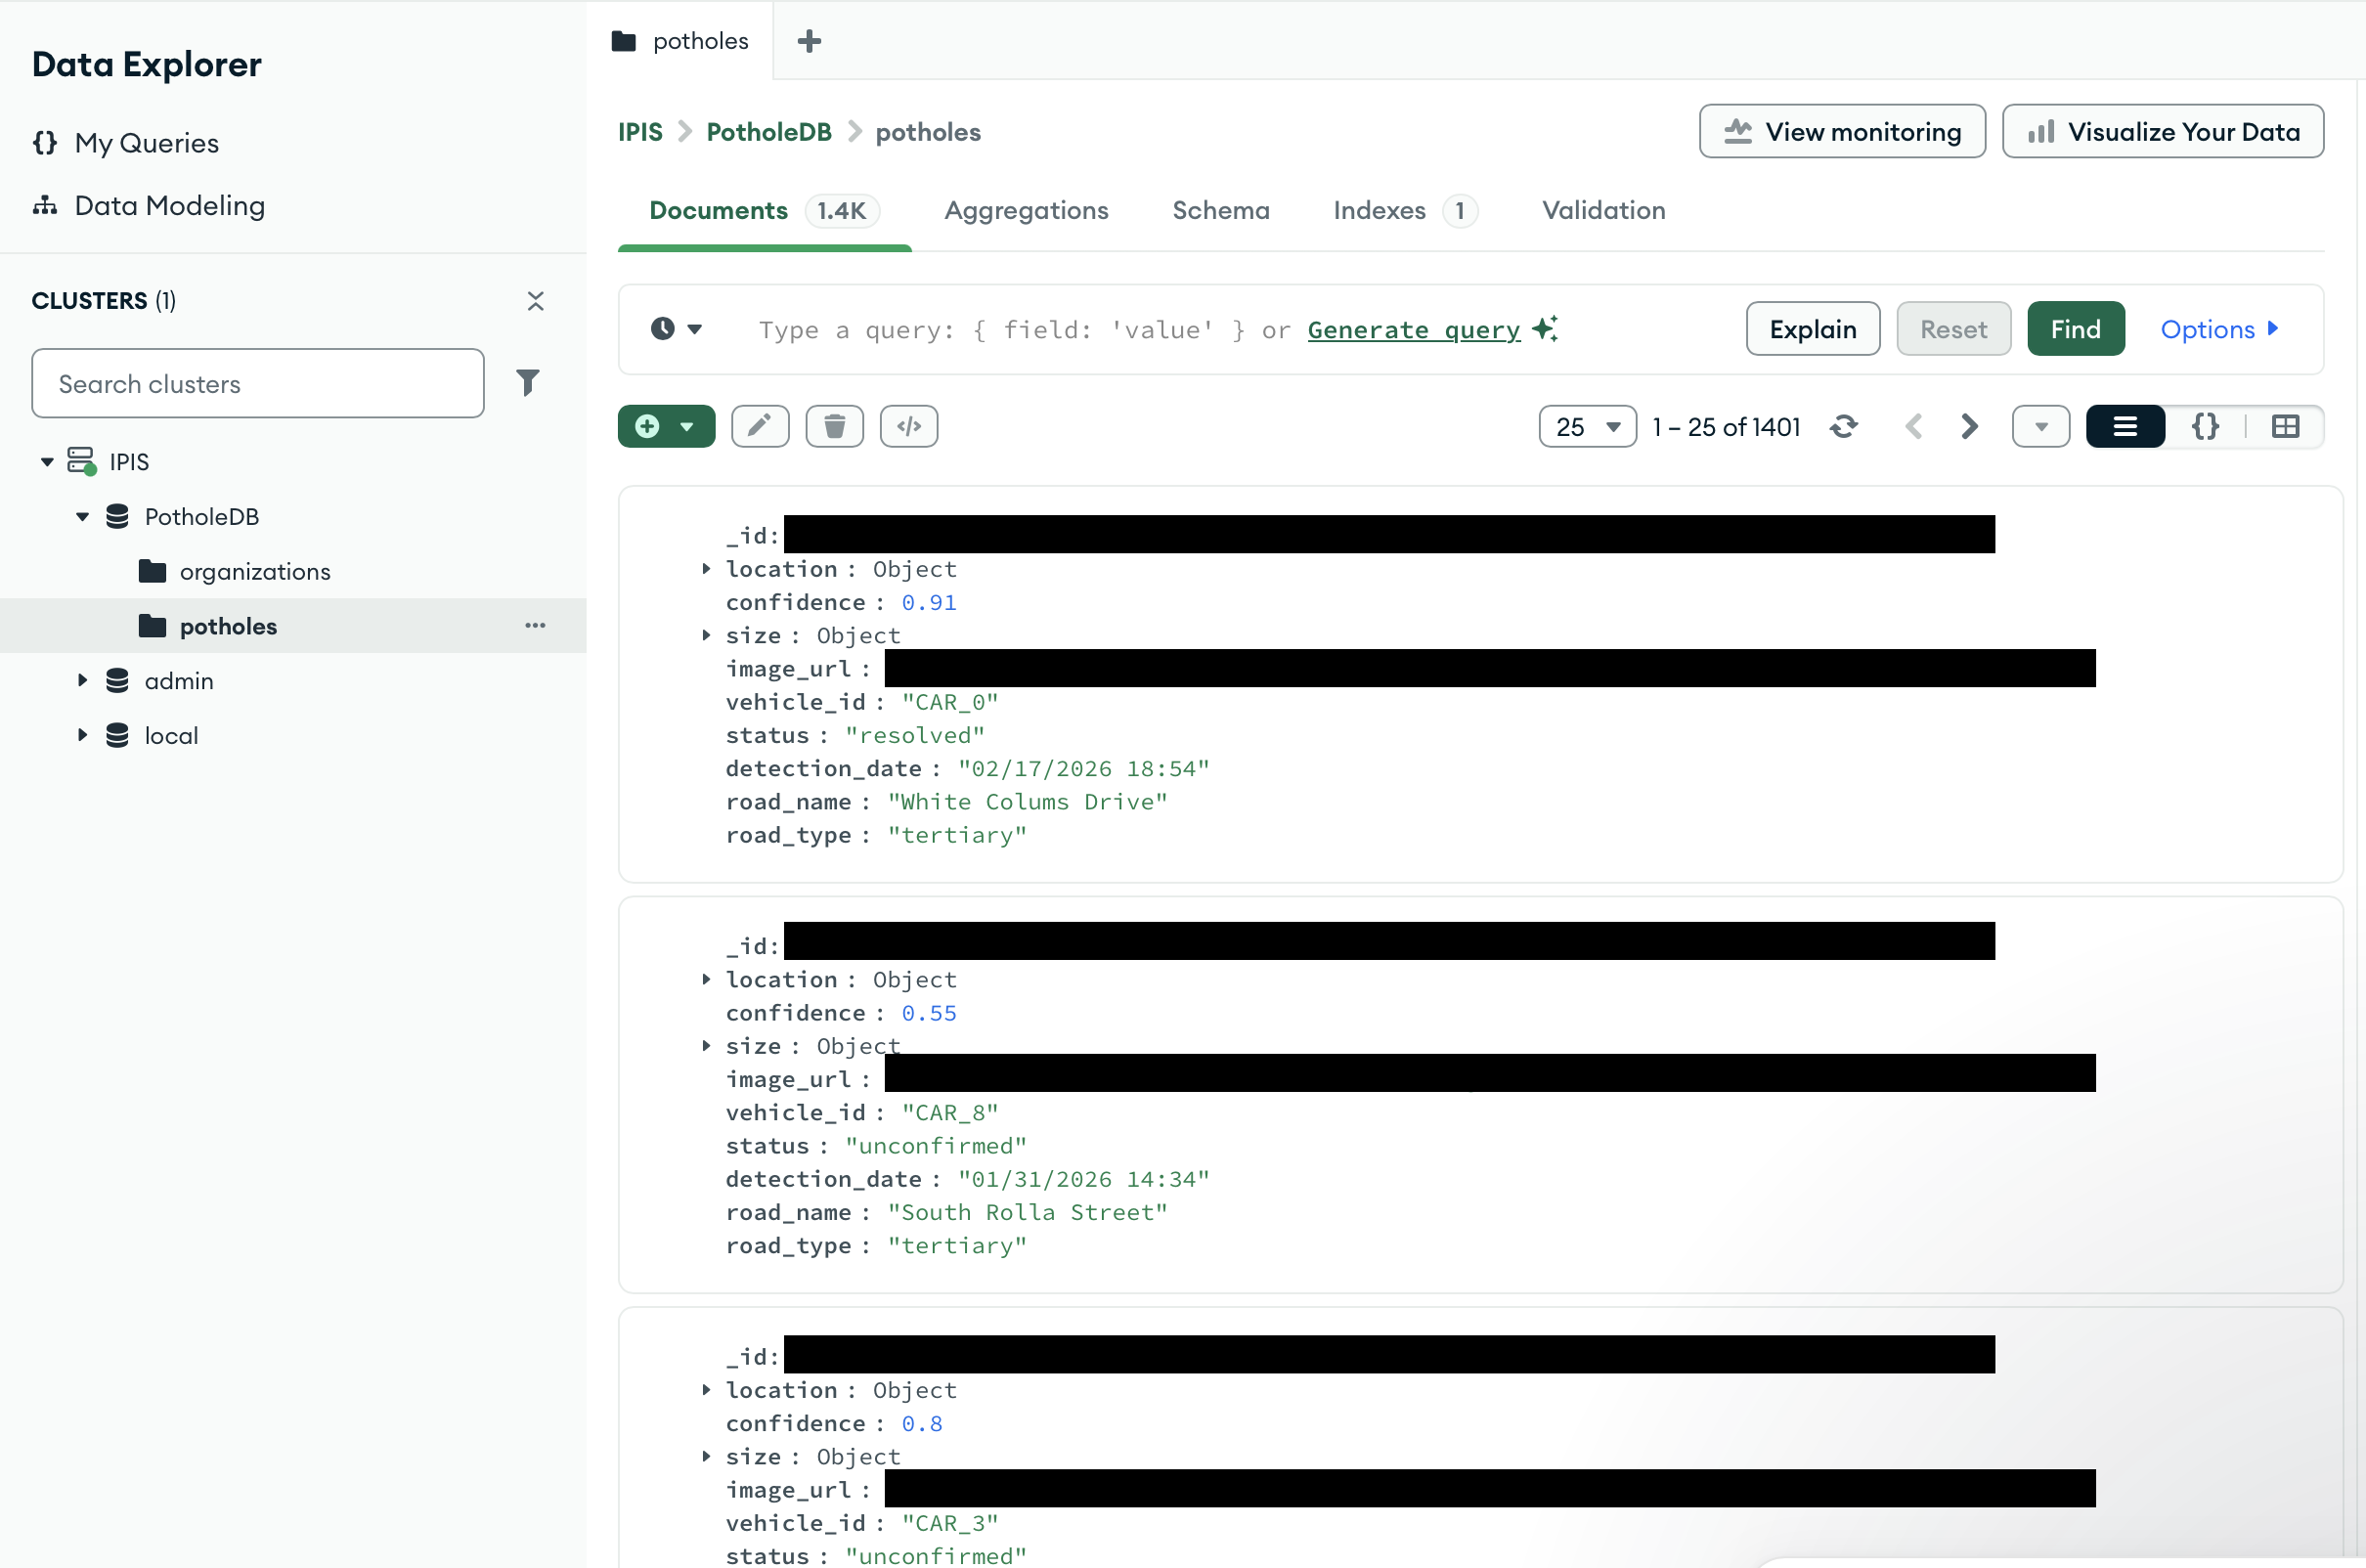Switch to the Schema tab
This screenshot has height=1568, width=2366.
[x=1220, y=211]
